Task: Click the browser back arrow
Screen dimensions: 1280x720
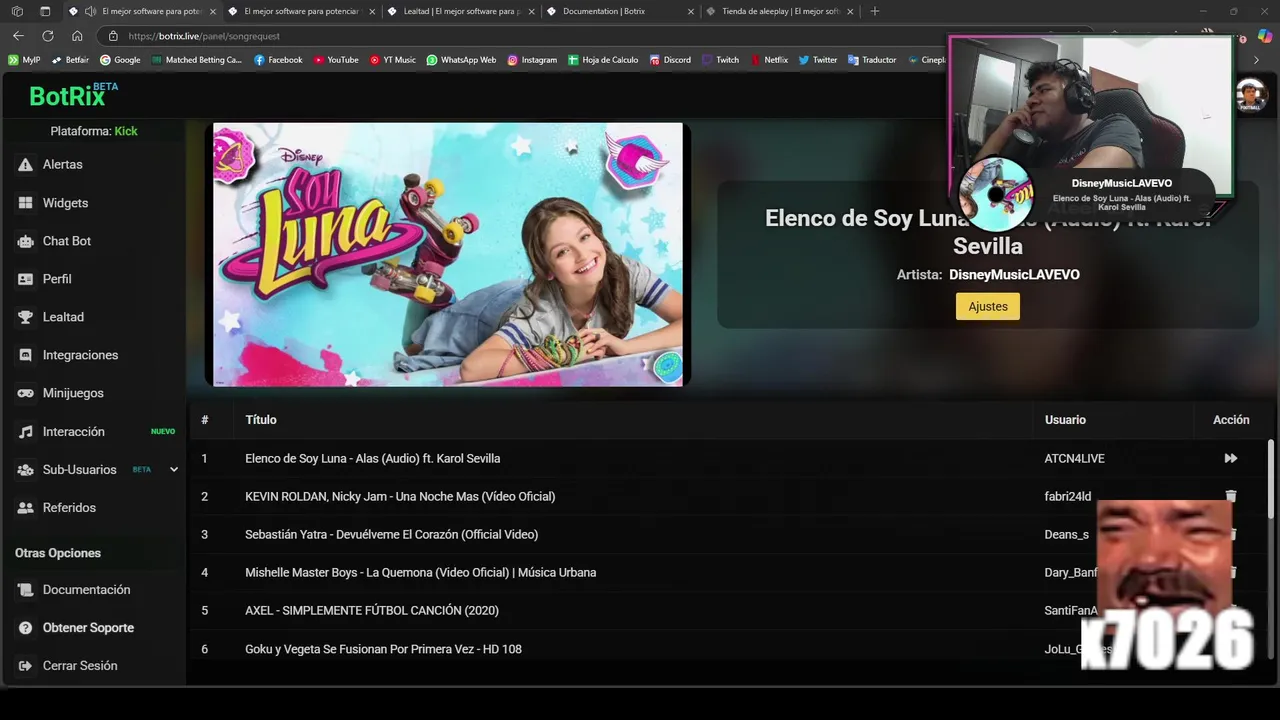Action: point(18,35)
